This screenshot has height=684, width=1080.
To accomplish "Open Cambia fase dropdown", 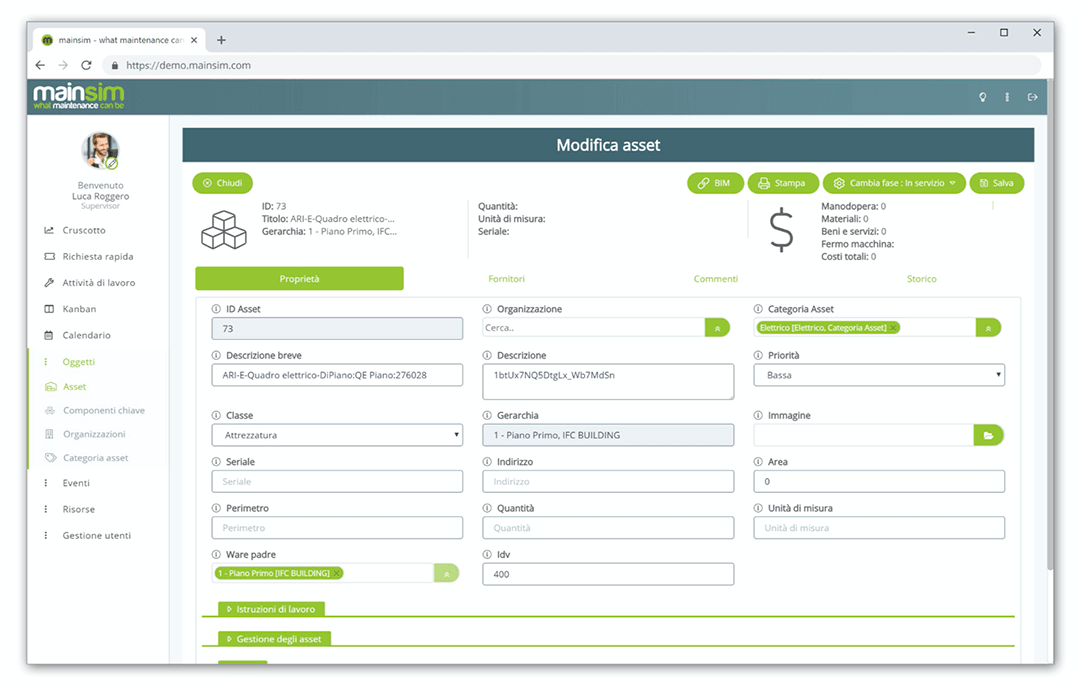I will (x=894, y=183).
